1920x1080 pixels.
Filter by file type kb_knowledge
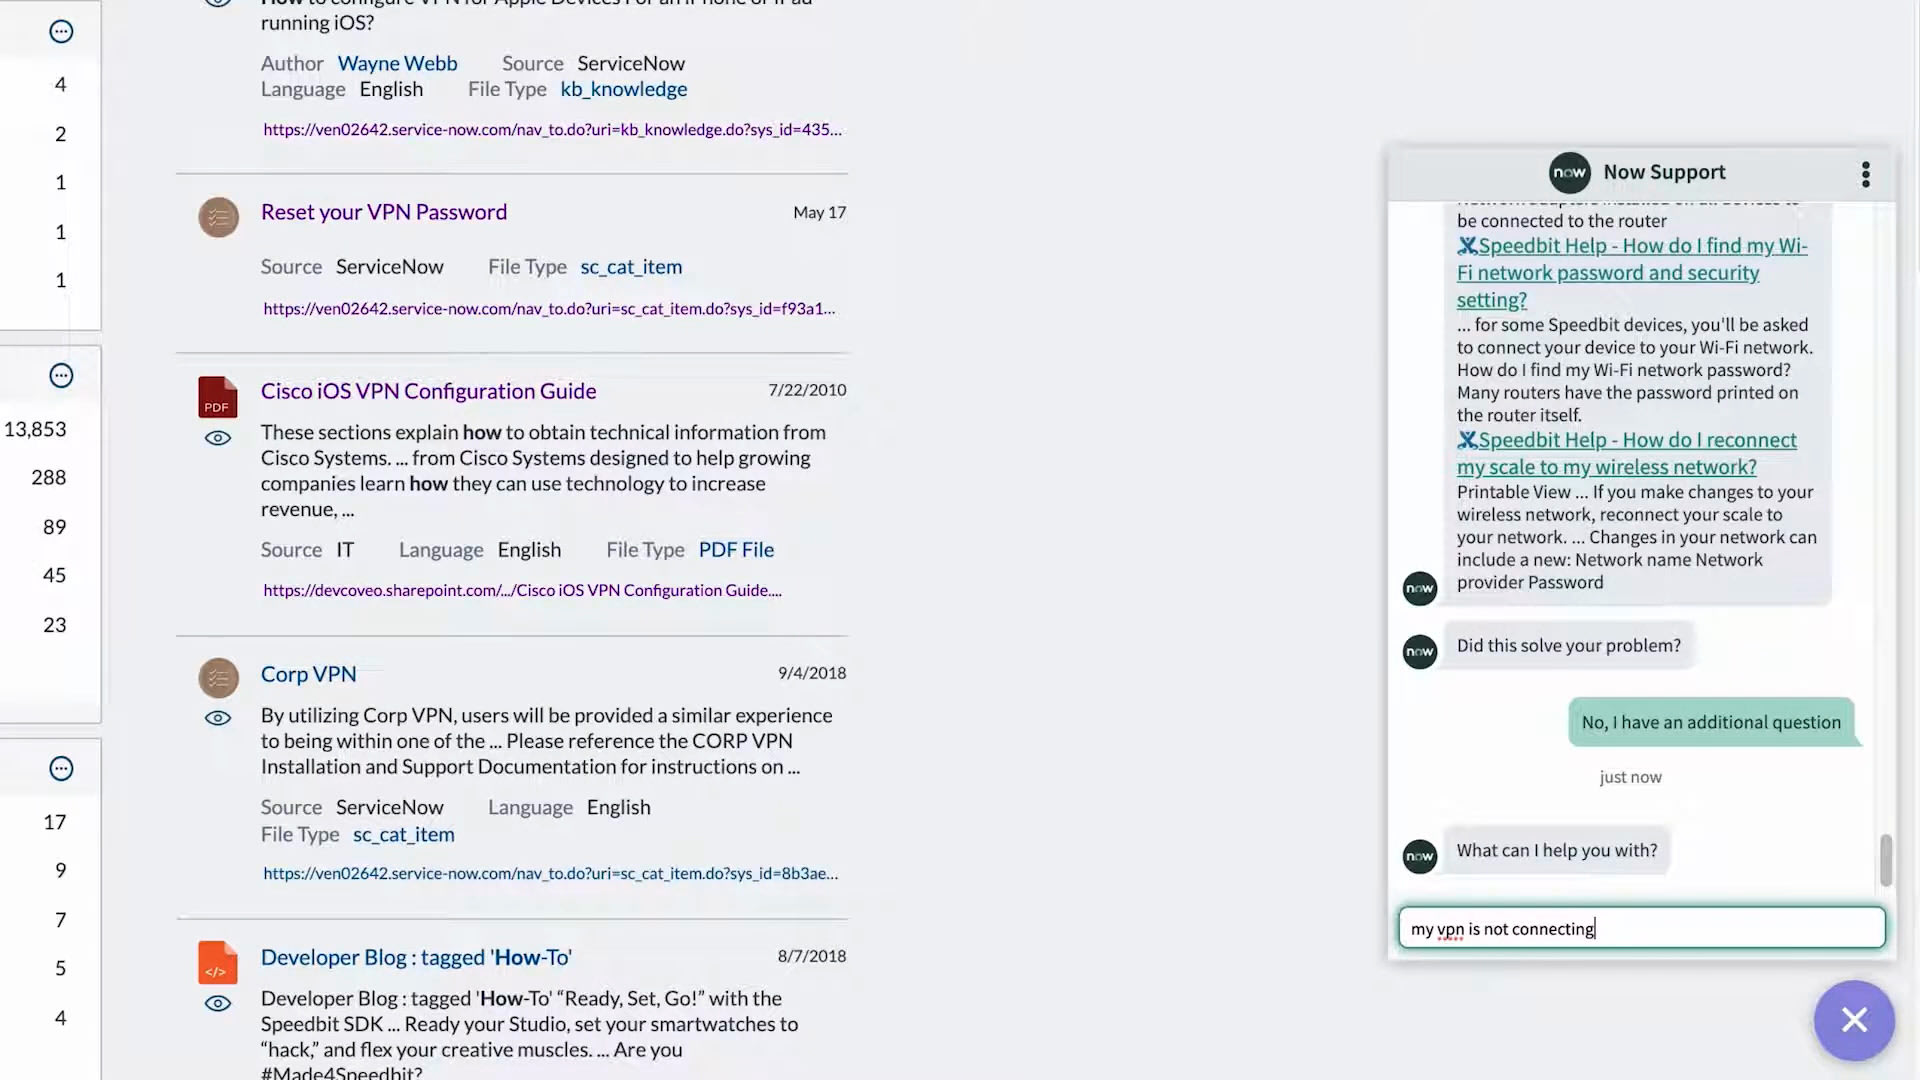pyautogui.click(x=623, y=89)
